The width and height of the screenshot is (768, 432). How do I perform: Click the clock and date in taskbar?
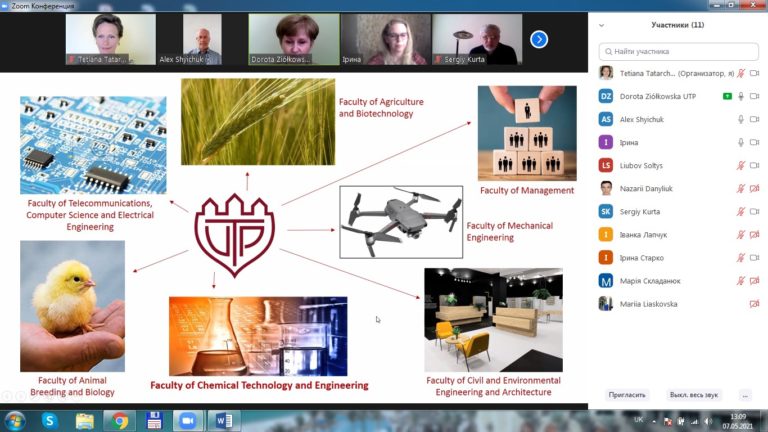pyautogui.click(x=737, y=421)
